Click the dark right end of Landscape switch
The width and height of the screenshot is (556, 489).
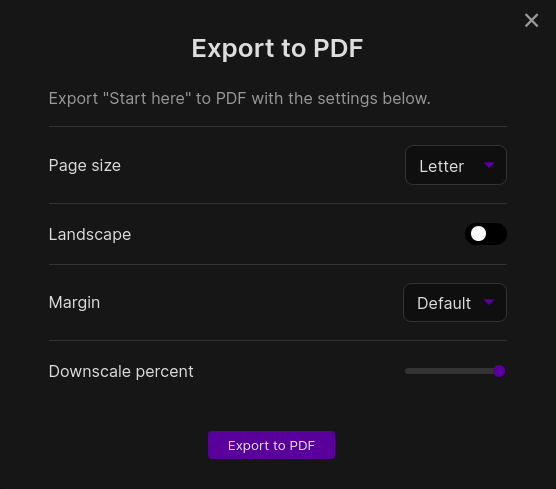(x=497, y=234)
